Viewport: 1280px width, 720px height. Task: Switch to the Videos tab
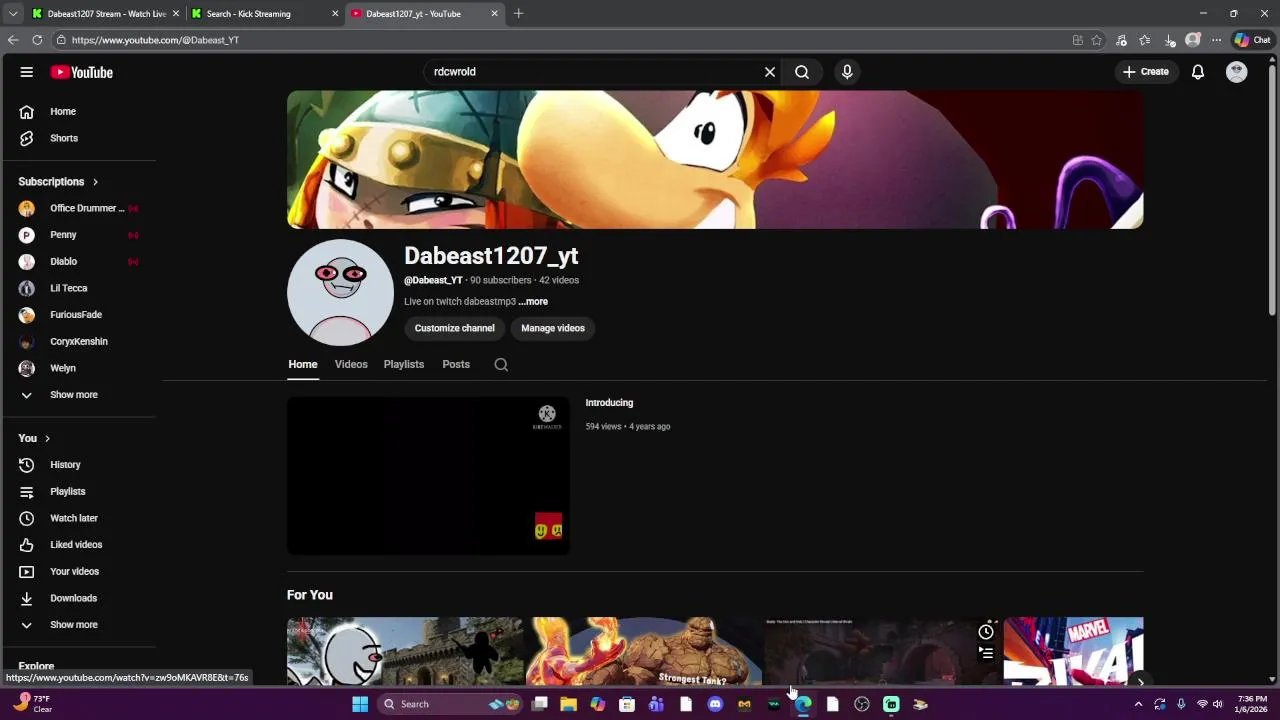351,364
